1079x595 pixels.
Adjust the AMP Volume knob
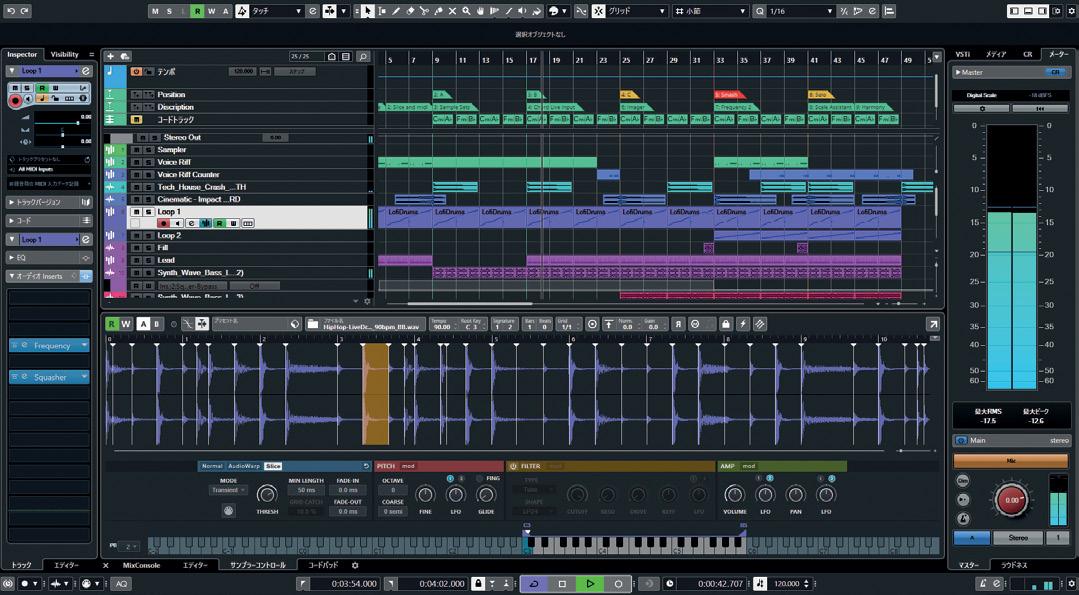[735, 495]
